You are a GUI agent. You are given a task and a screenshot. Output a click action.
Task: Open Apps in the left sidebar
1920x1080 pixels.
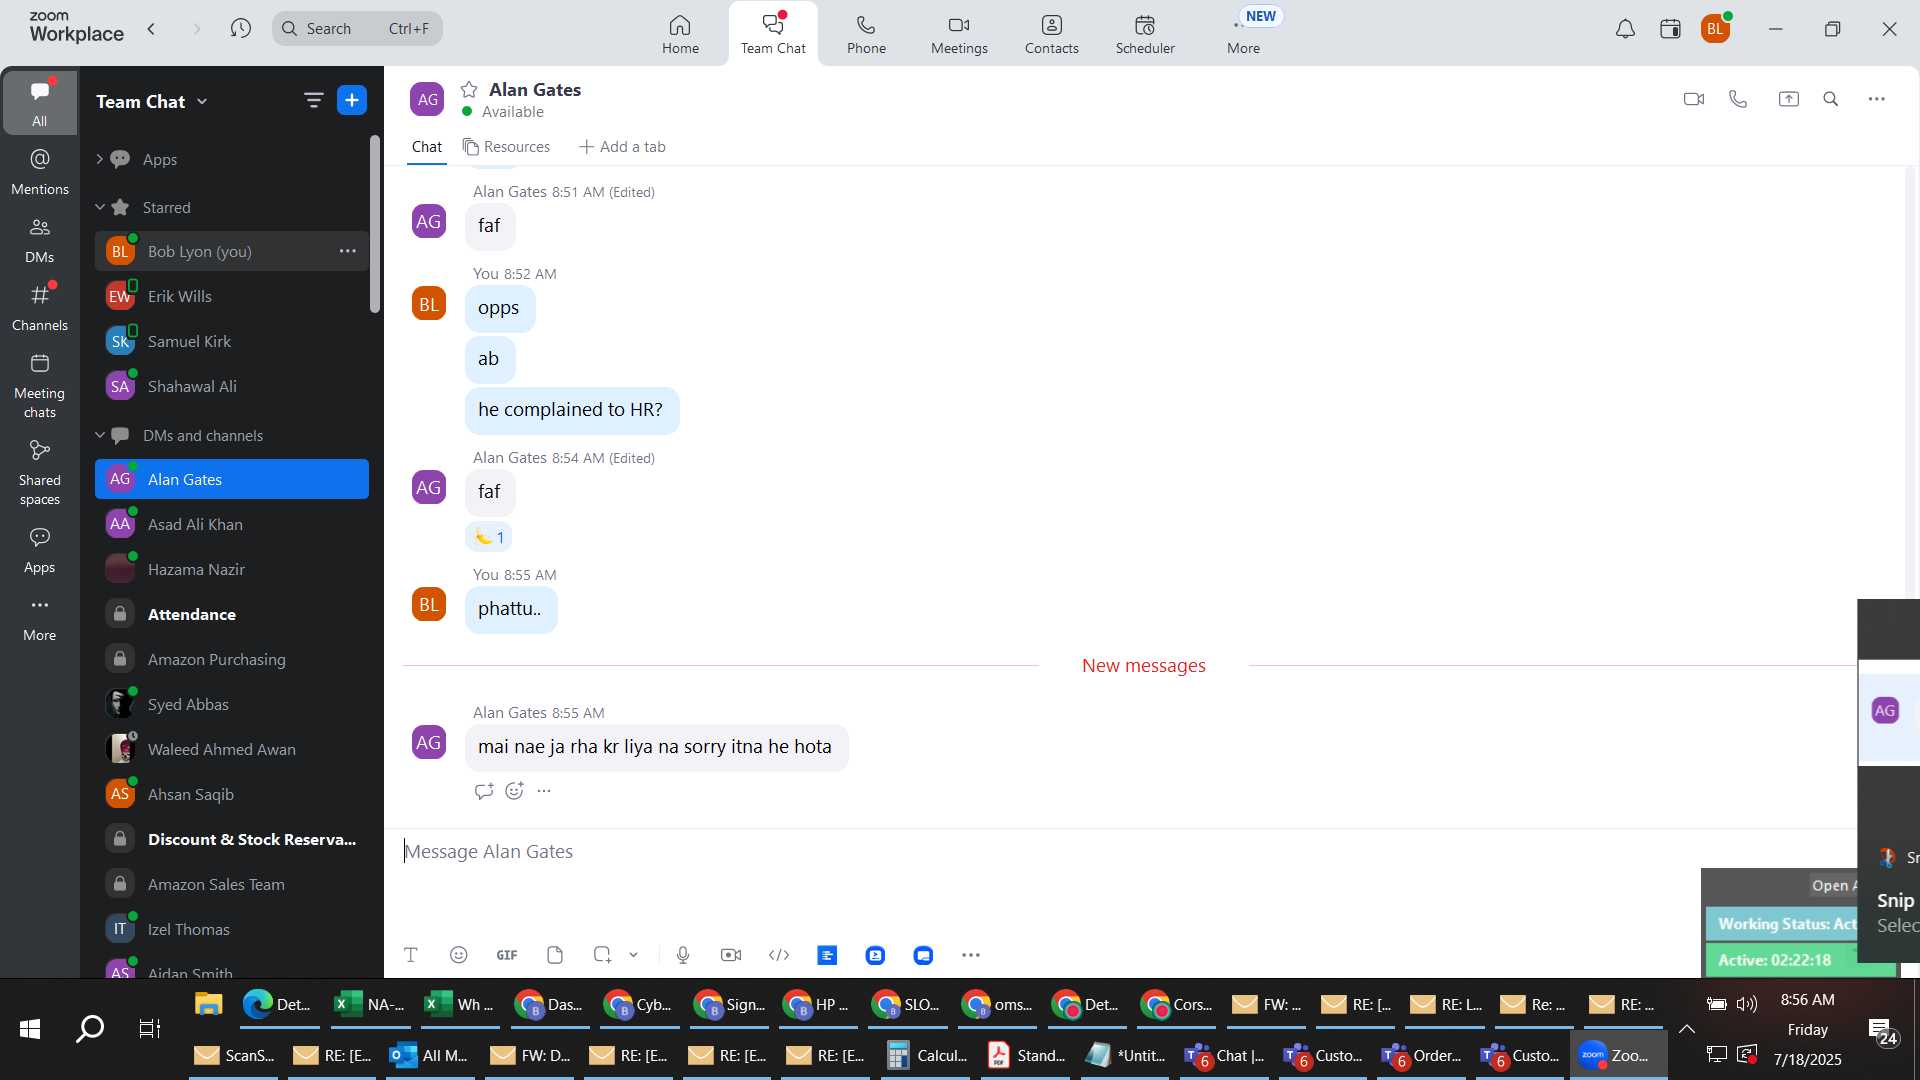[40, 550]
